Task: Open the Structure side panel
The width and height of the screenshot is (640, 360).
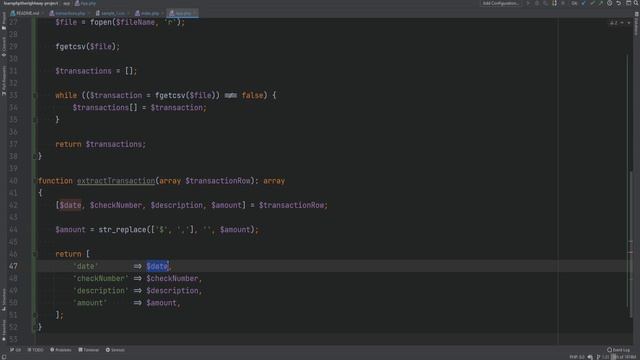Action: (4, 299)
